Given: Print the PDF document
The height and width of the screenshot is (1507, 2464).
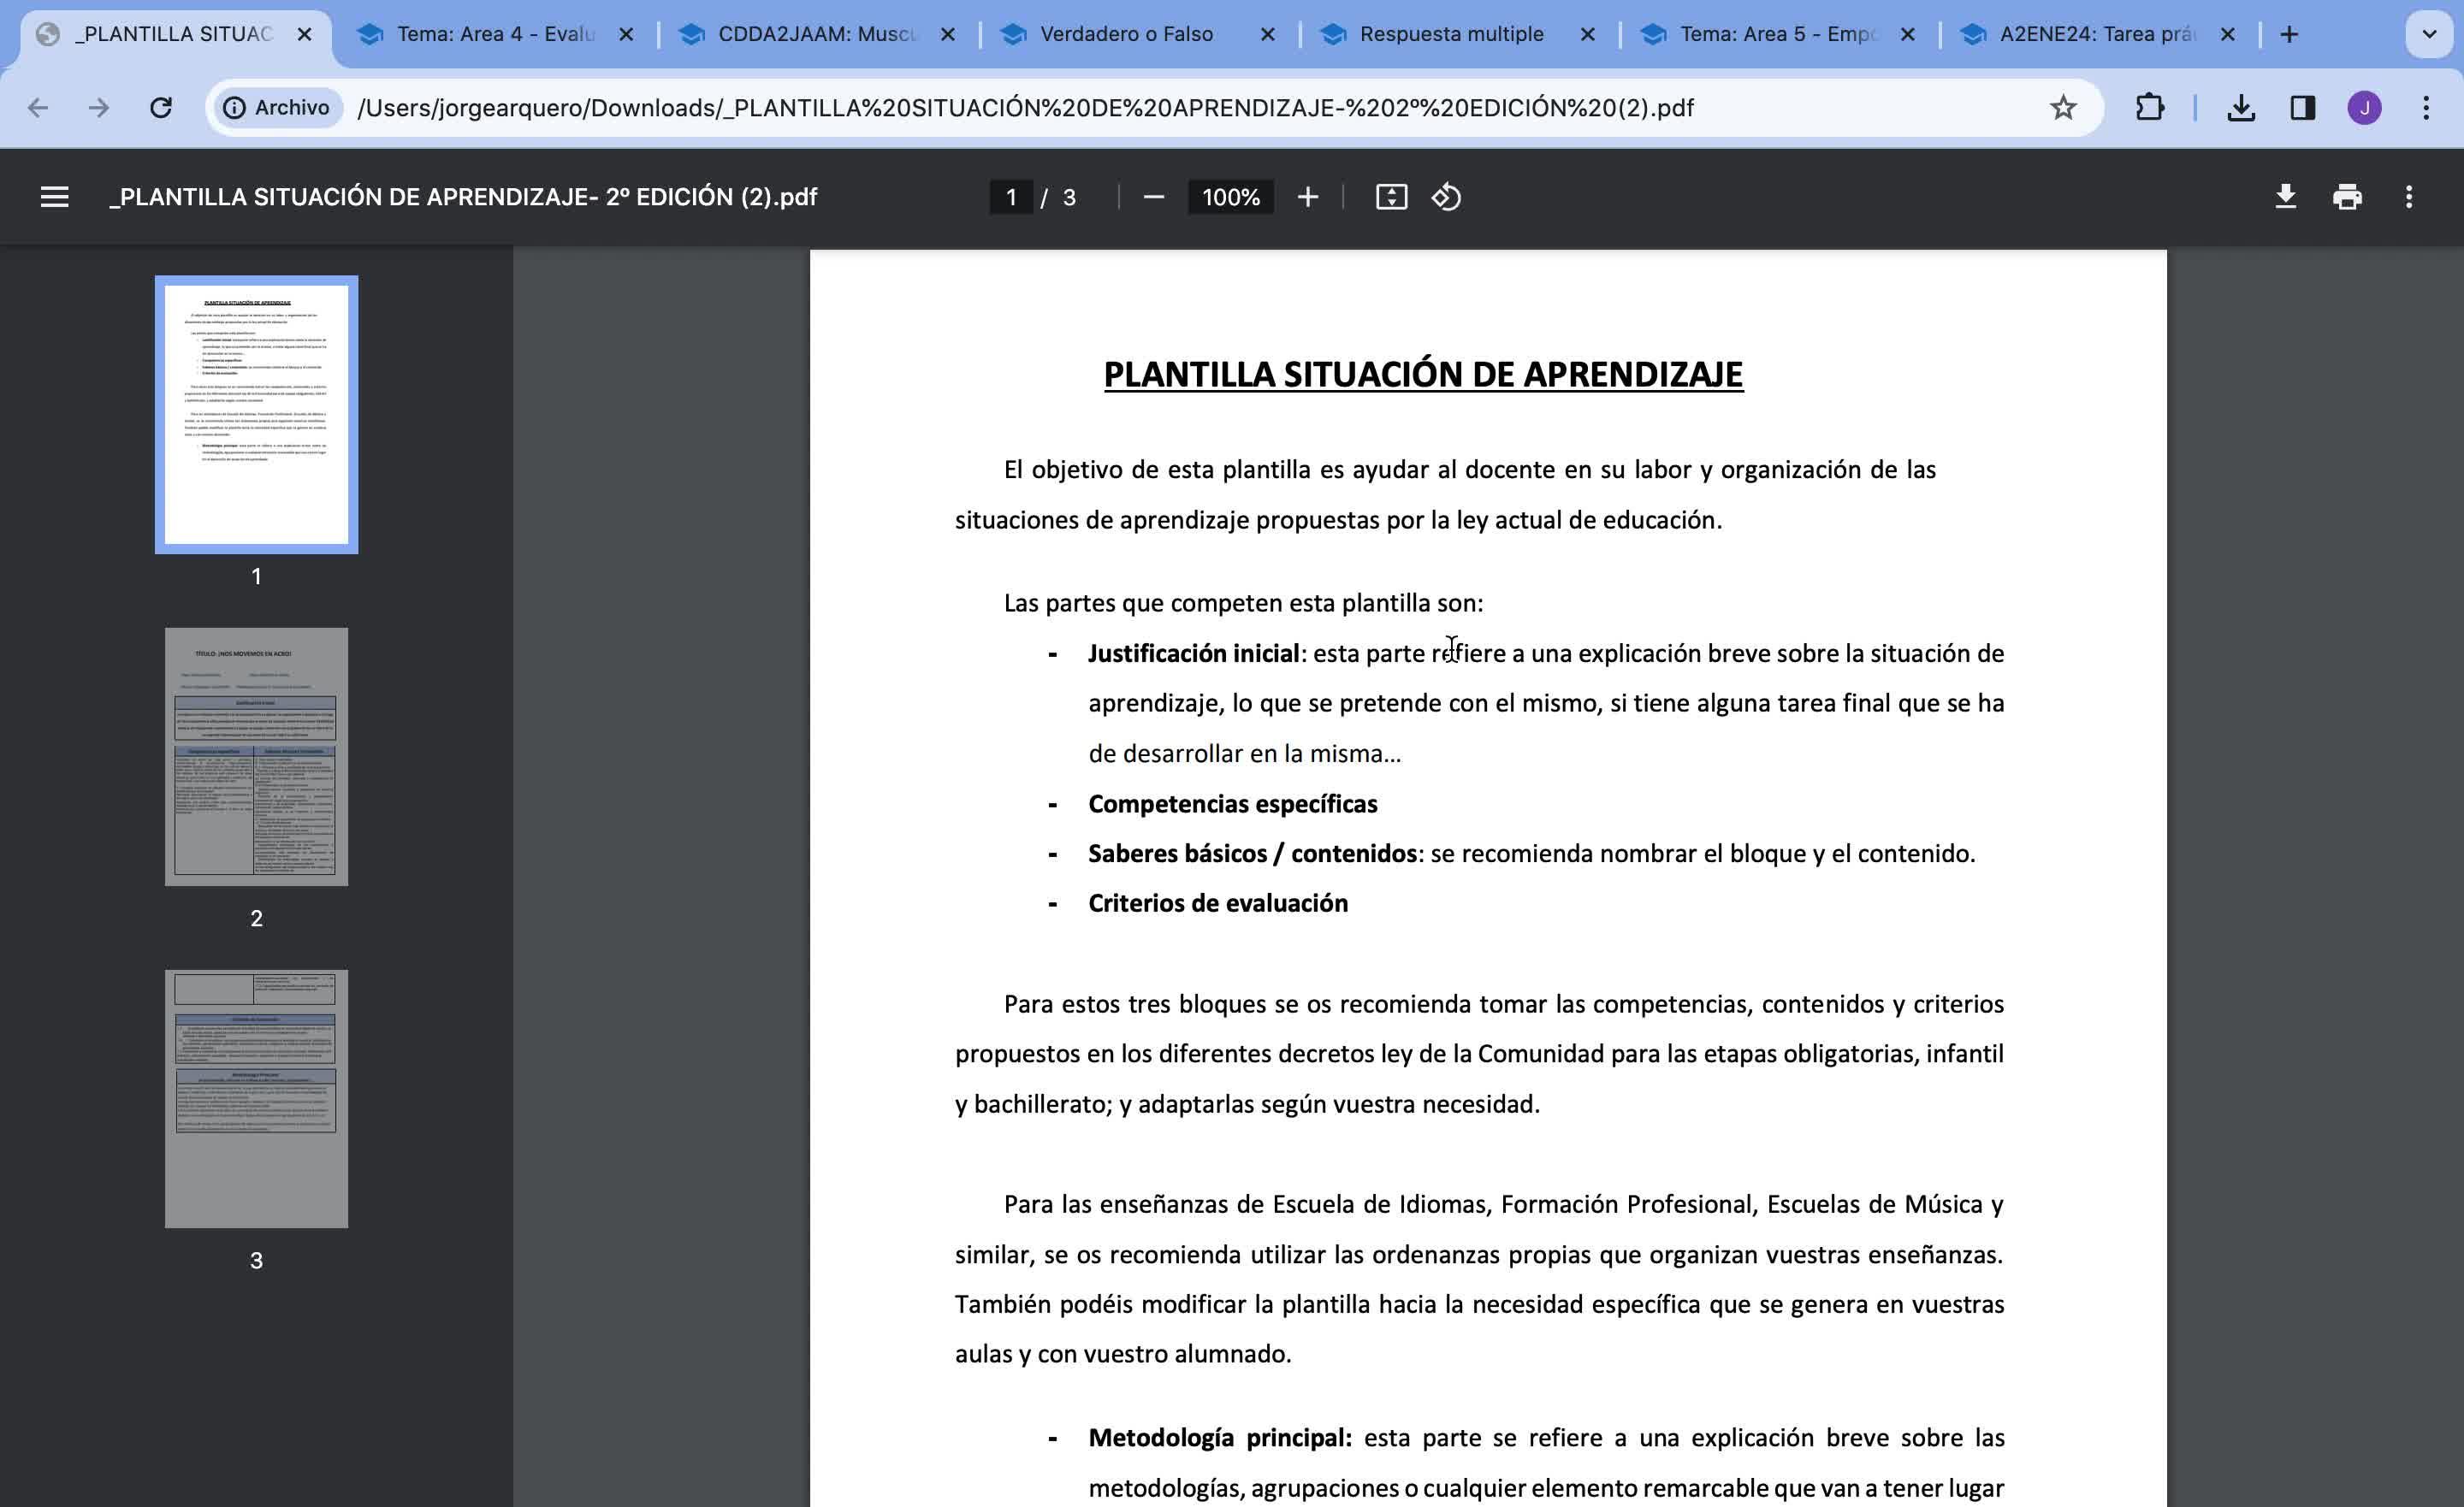Looking at the screenshot, I should 2347,197.
